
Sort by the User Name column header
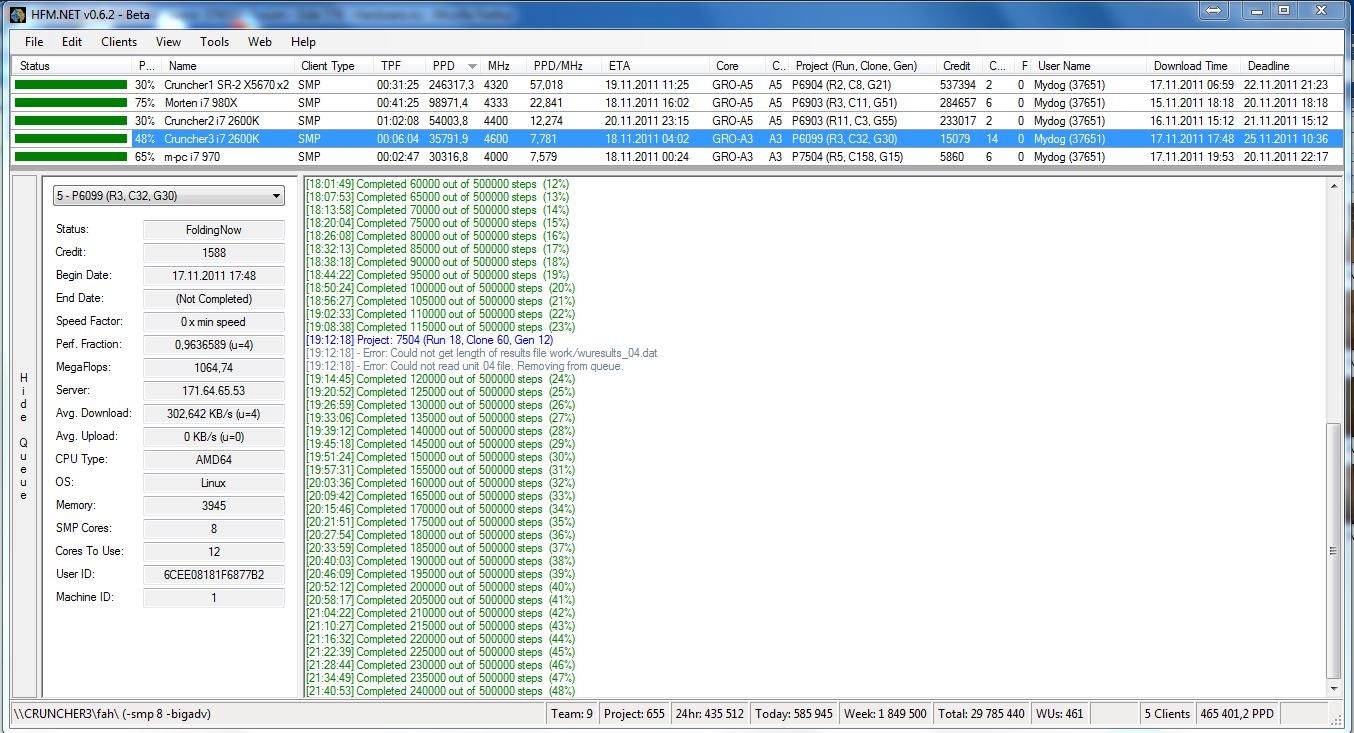click(x=1089, y=66)
